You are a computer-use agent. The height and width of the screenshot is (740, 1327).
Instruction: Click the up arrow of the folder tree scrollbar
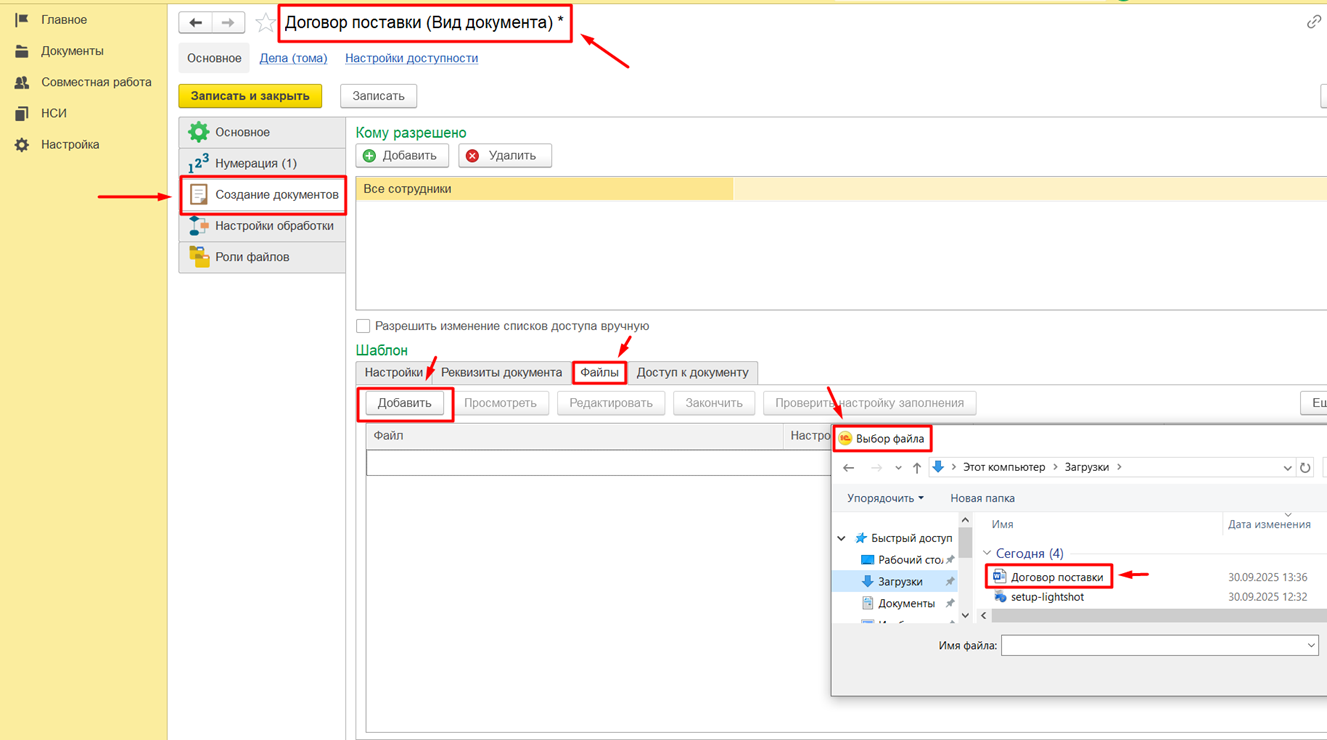pos(965,520)
